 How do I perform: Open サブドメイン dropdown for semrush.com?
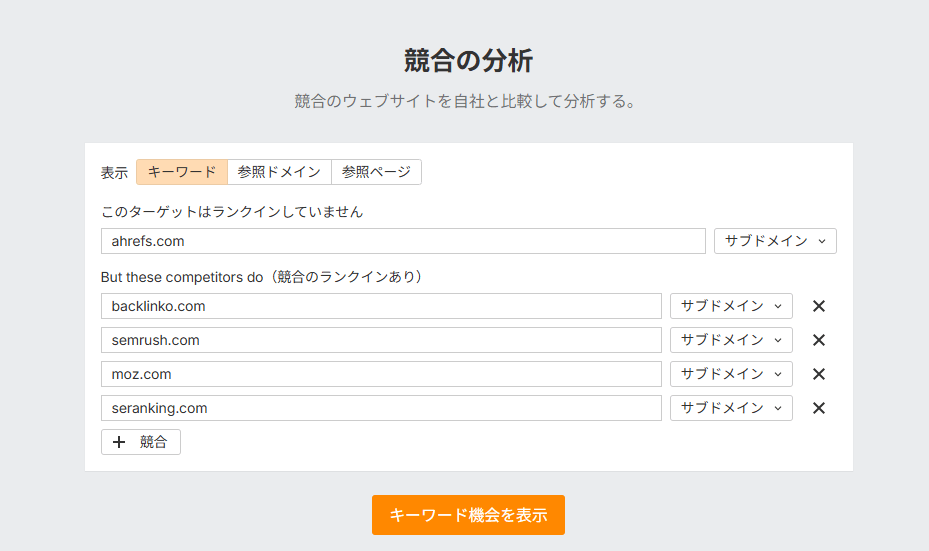[731, 340]
